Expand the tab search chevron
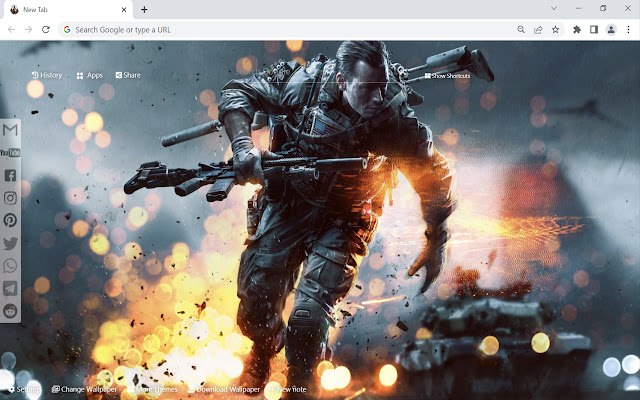 [554, 8]
